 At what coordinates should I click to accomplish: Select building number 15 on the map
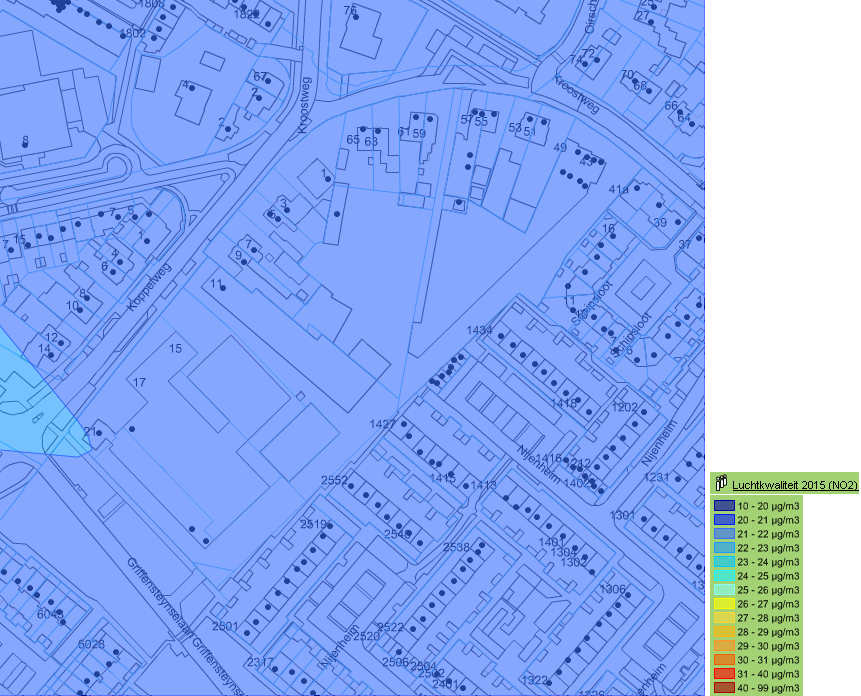(176, 348)
